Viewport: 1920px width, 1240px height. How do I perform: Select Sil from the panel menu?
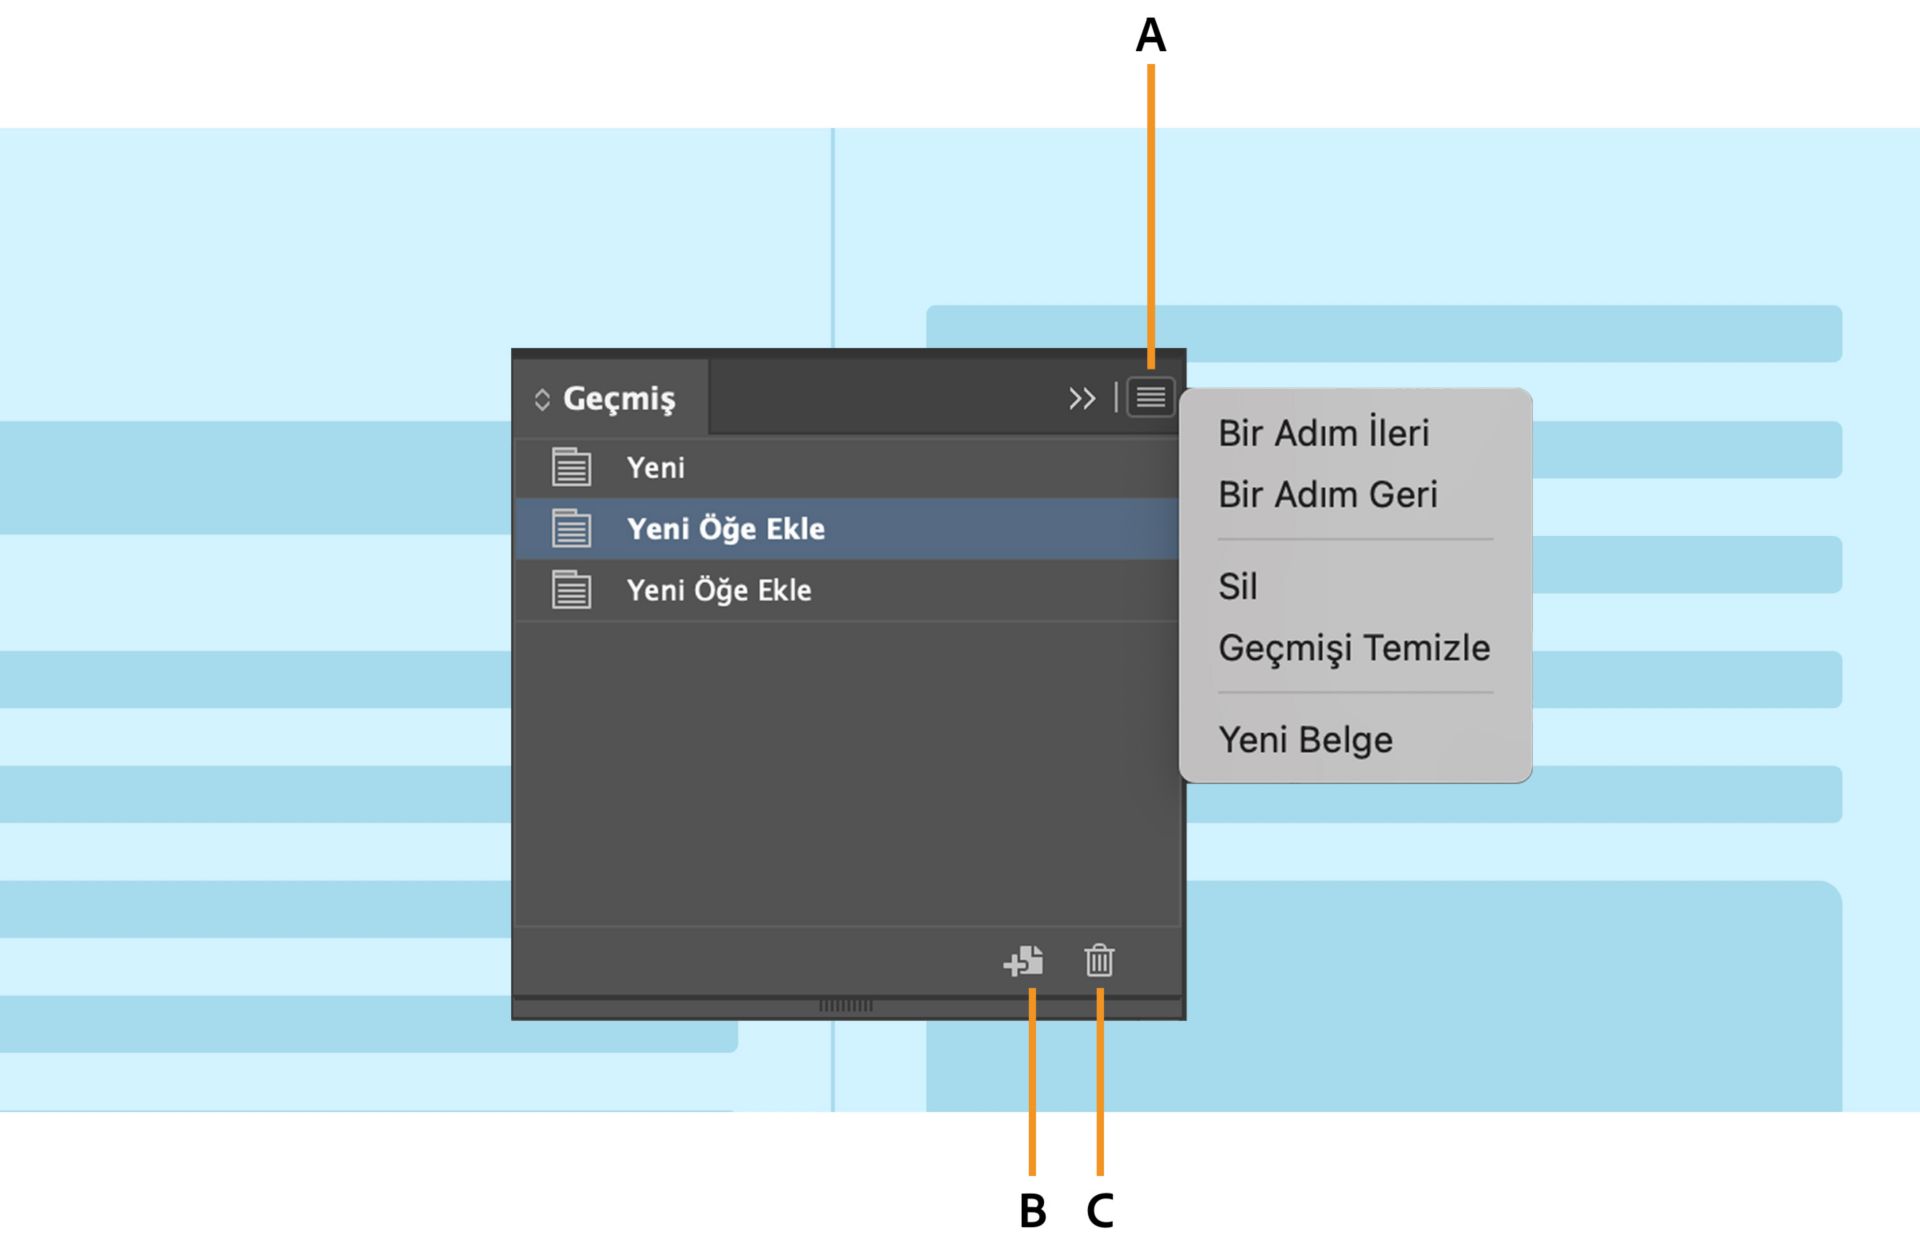1237,586
